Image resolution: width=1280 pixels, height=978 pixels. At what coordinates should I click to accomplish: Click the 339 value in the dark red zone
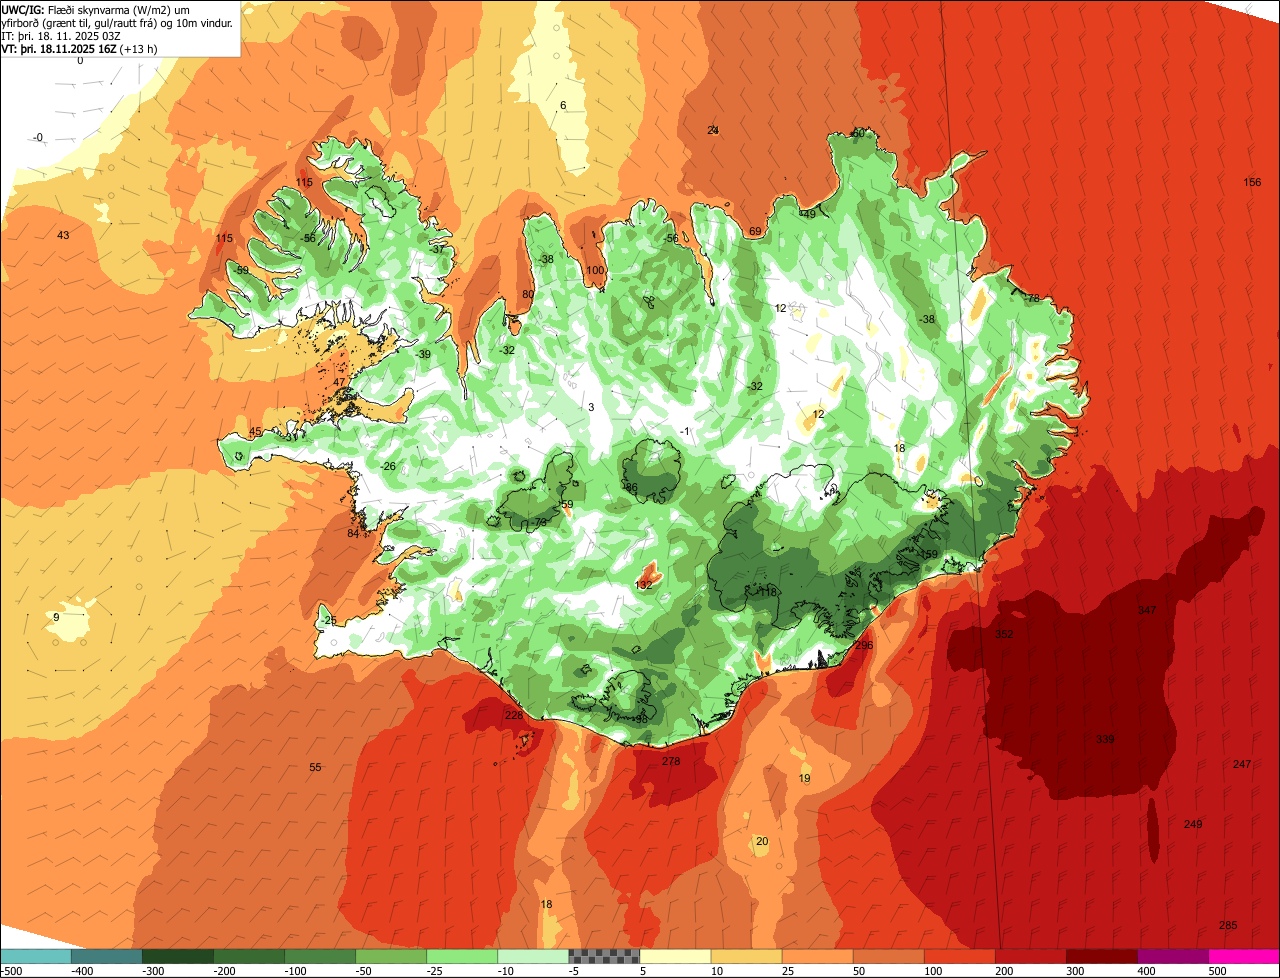tap(1105, 739)
